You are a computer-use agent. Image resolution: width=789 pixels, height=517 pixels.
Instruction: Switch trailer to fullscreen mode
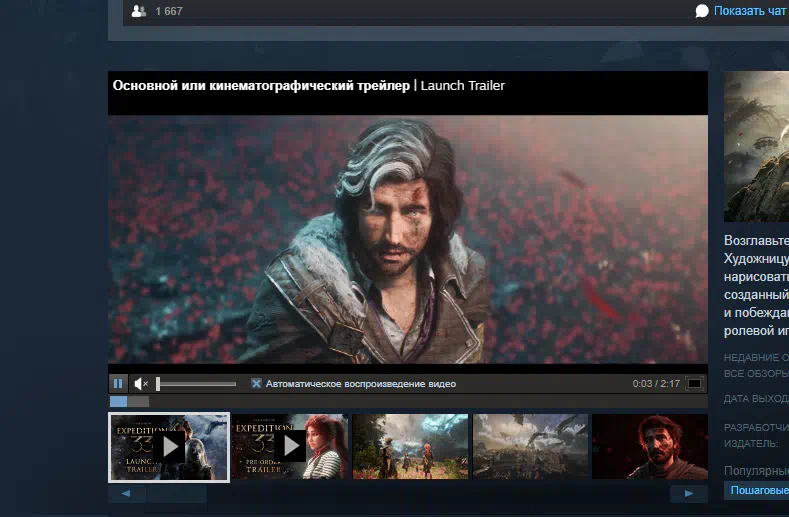(694, 384)
